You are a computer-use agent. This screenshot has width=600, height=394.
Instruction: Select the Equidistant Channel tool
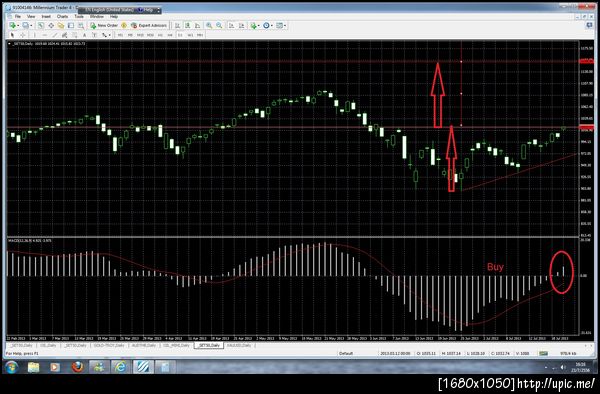[64, 35]
